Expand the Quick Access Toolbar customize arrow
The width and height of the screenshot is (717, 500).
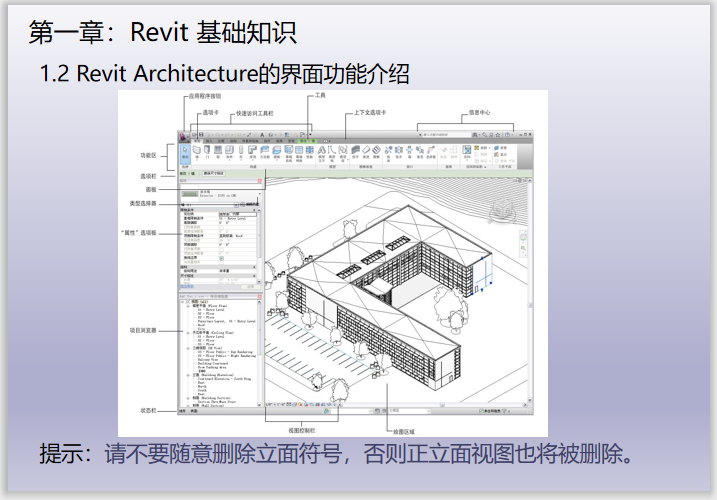[x=311, y=134]
